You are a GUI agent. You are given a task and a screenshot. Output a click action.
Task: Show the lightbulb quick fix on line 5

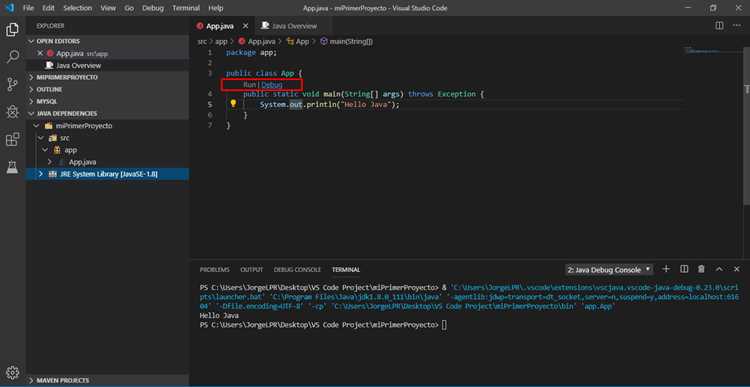[x=233, y=103]
